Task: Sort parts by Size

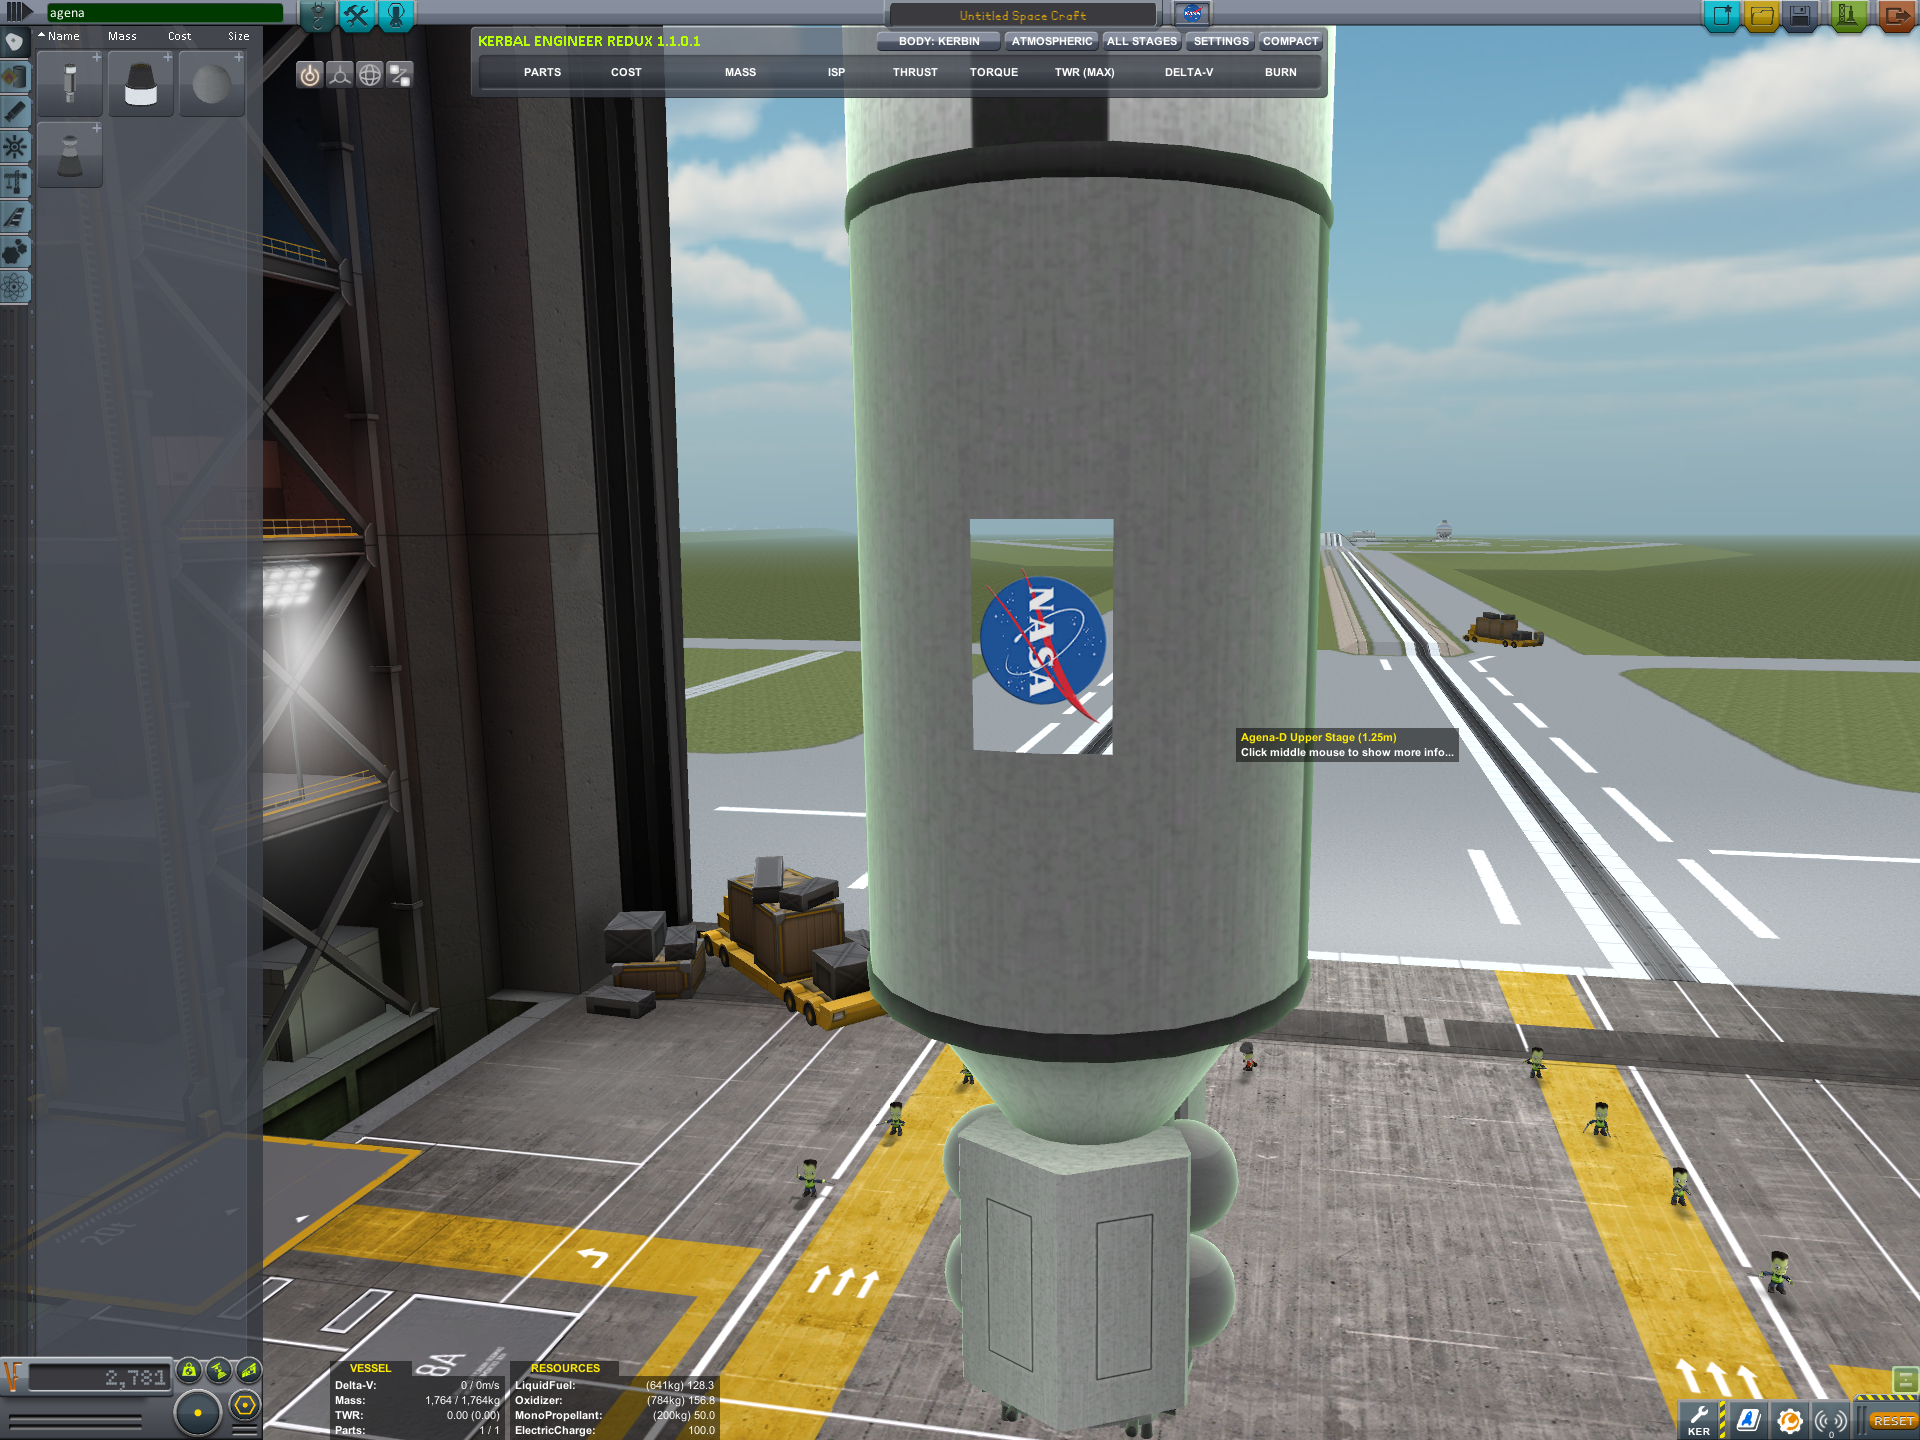Action: pyautogui.click(x=238, y=36)
